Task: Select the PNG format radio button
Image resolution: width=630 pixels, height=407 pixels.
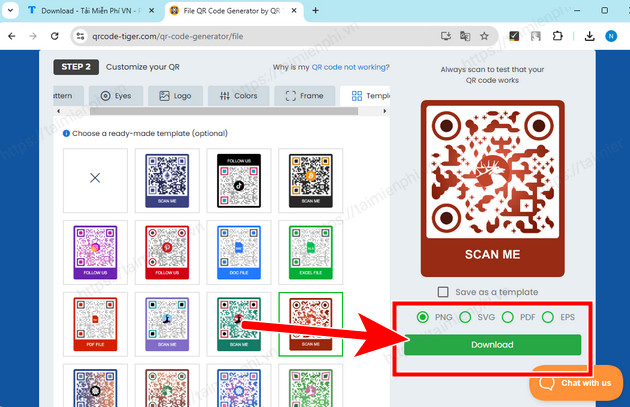Action: point(422,317)
